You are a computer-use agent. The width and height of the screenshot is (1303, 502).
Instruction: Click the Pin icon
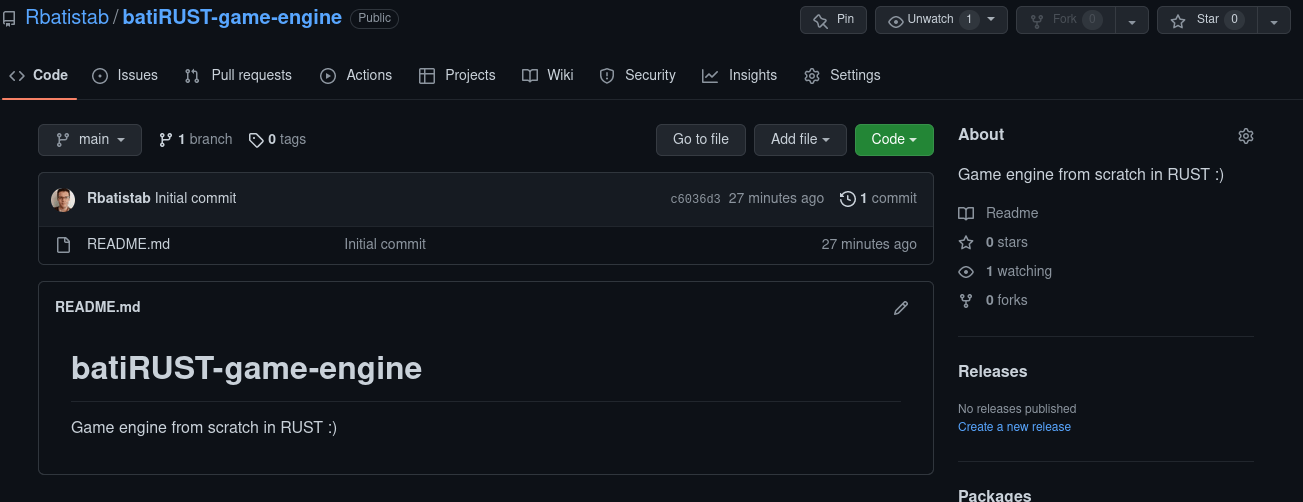[821, 20]
